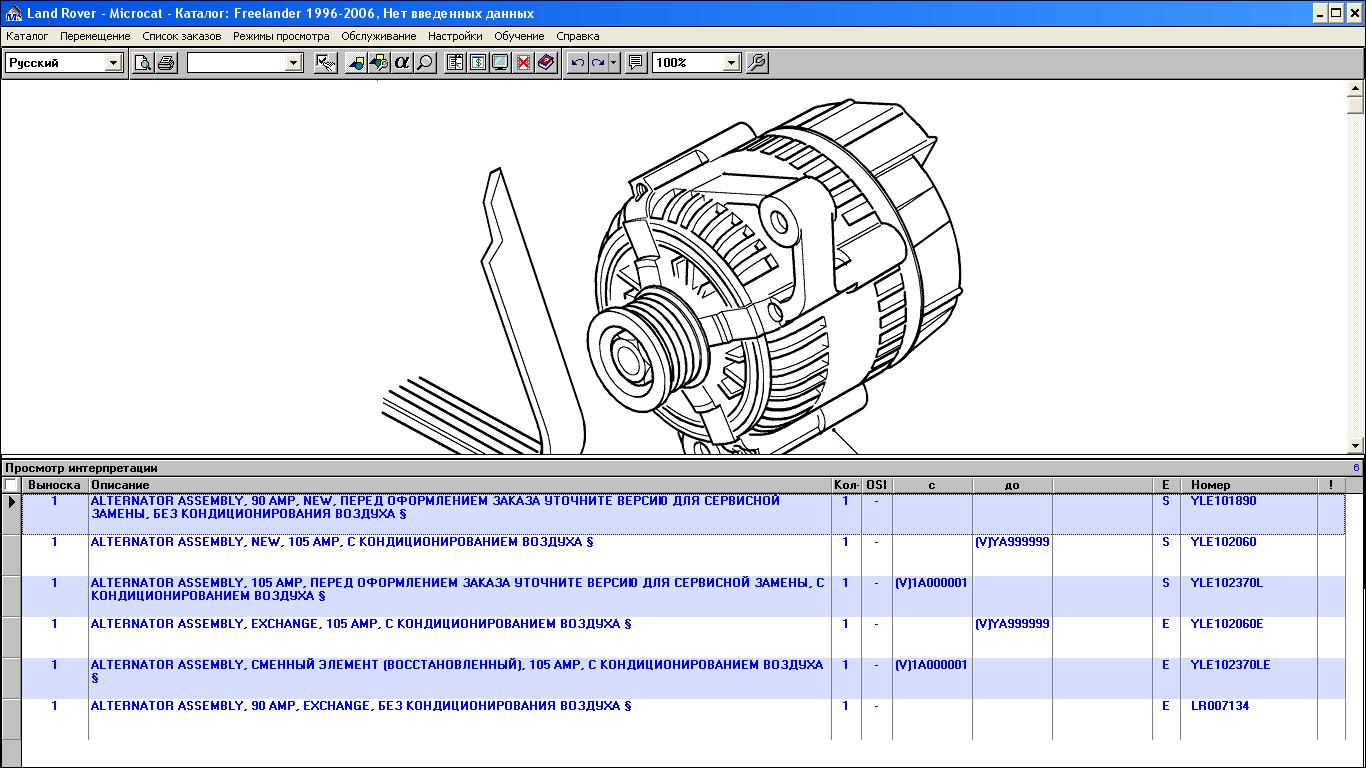Screen dimensions: 1366x768
Task: Select part number YLE102370L
Action: pyautogui.click(x=1226, y=583)
